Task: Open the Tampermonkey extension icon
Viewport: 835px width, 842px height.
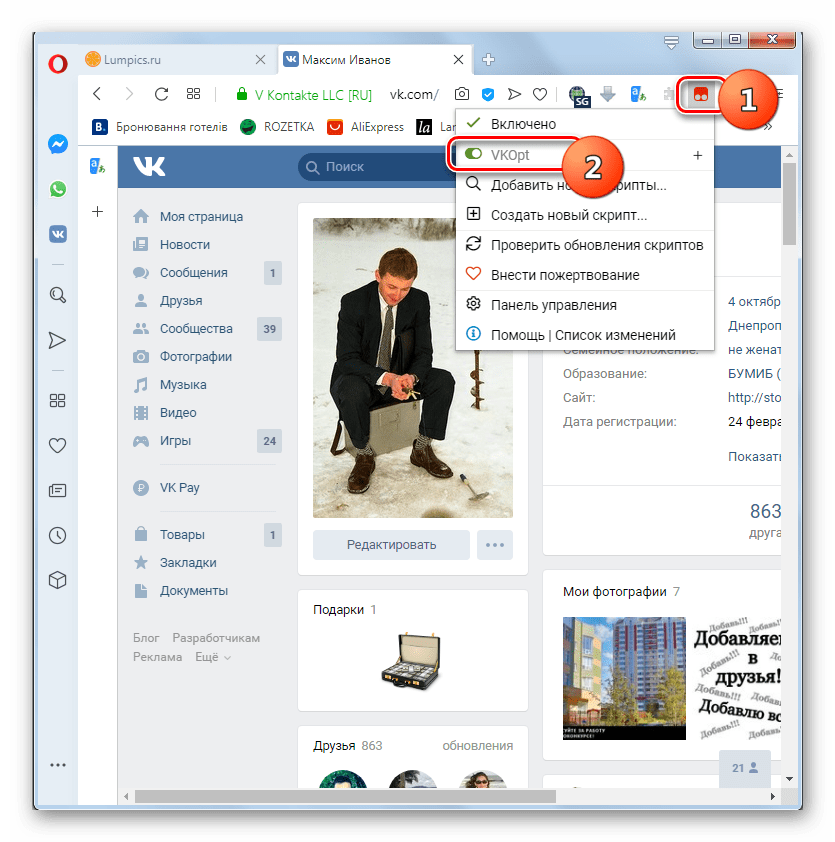Action: [x=701, y=95]
